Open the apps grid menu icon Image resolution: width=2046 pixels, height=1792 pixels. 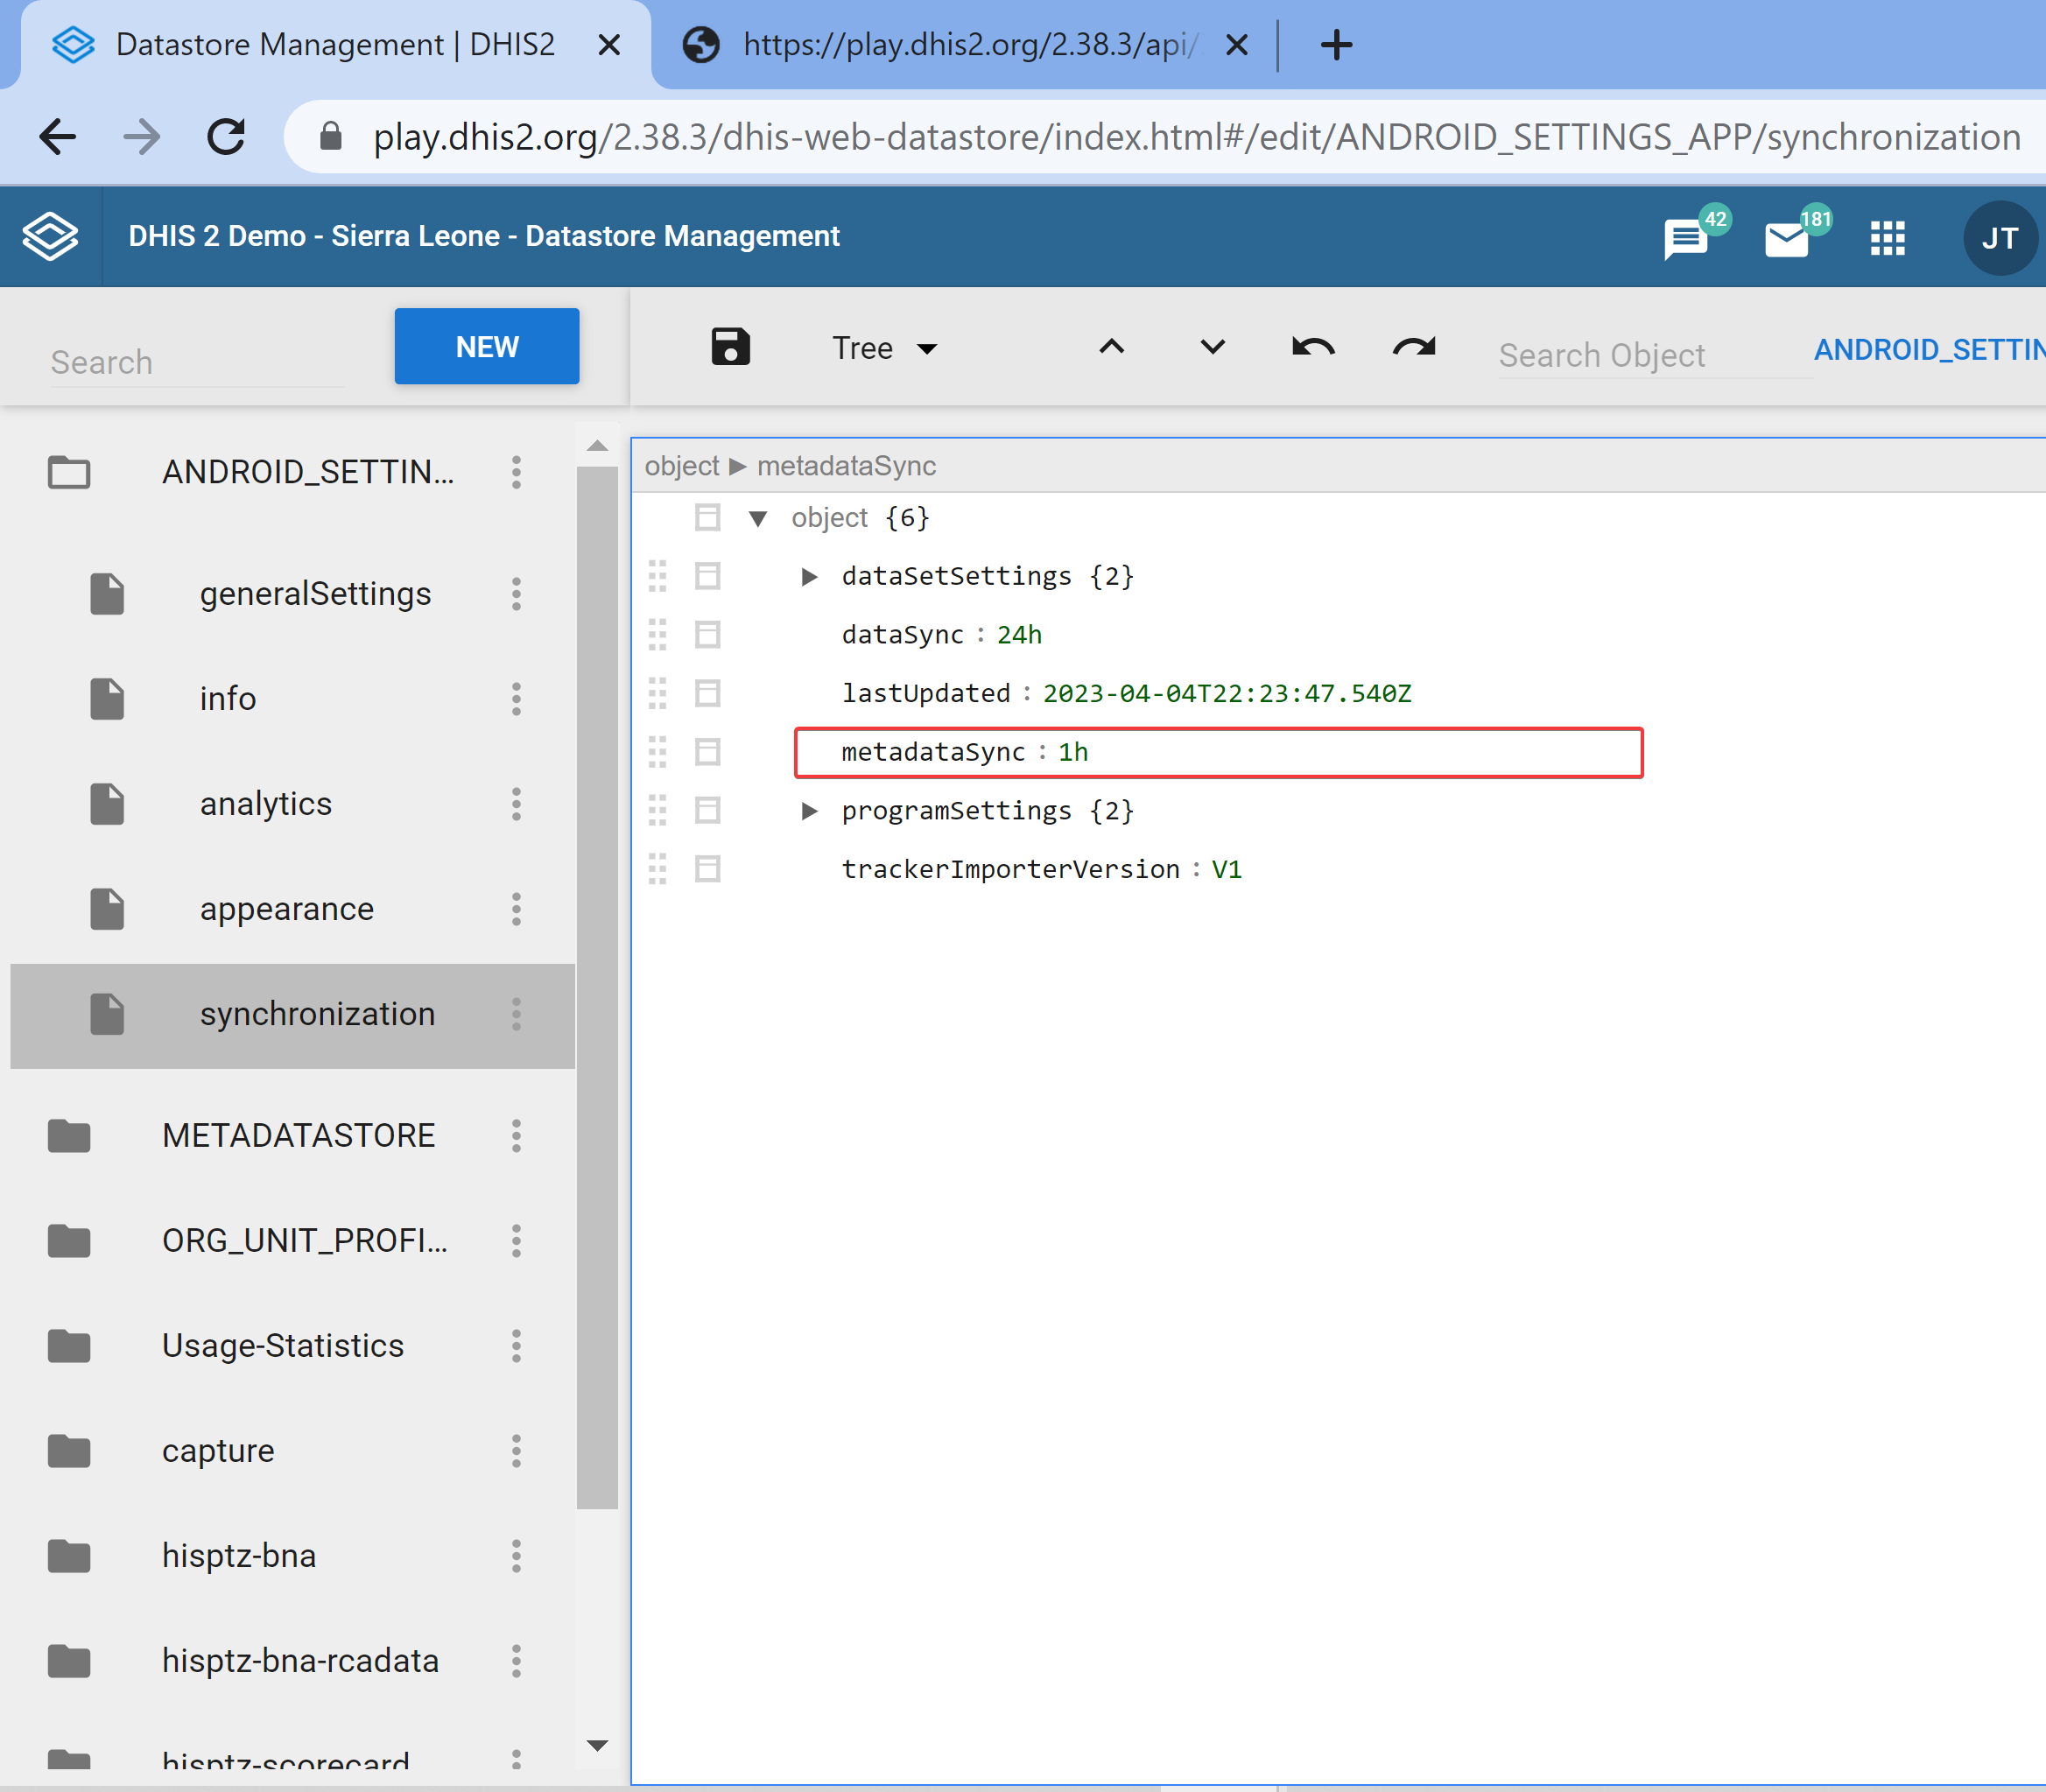1888,238
